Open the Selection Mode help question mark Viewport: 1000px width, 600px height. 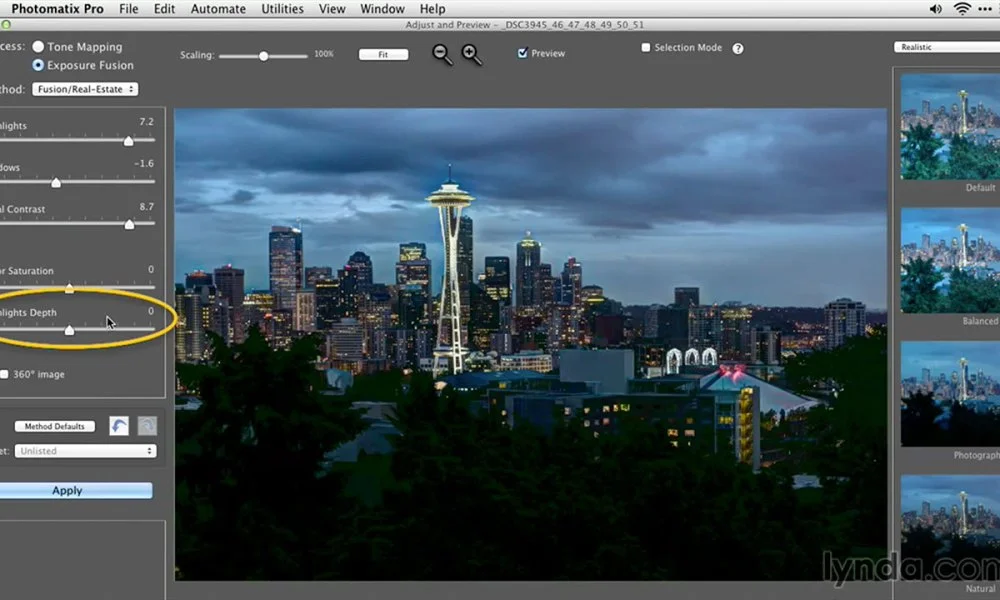(738, 48)
